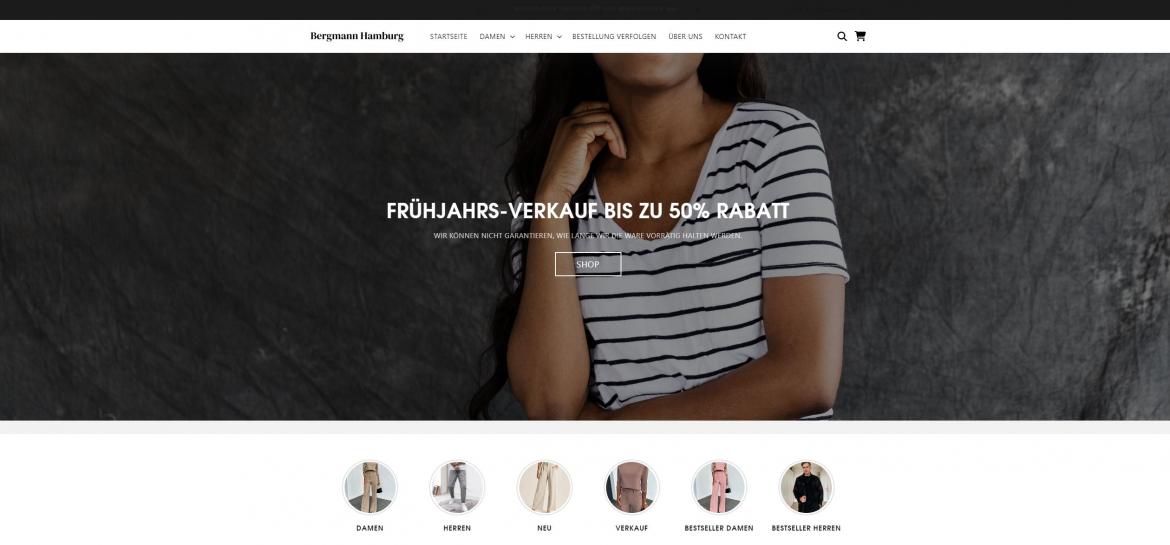Open the search magnifier icon
The height and width of the screenshot is (545, 1170).
point(842,36)
